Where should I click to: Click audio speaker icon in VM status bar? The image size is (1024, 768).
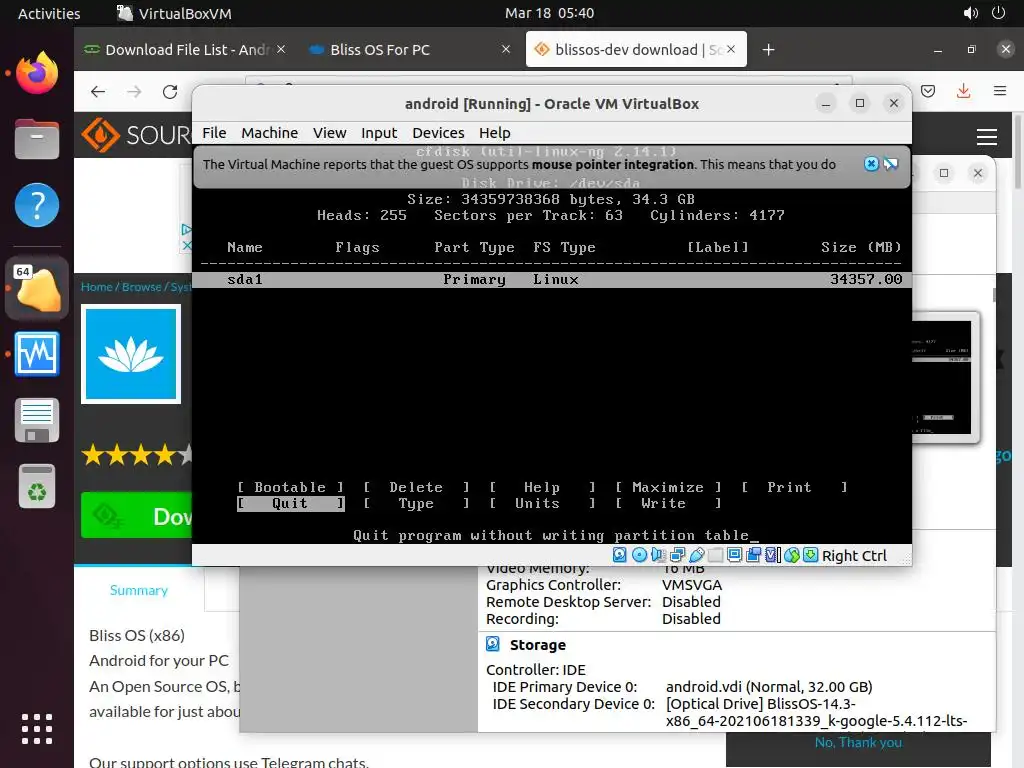658,555
